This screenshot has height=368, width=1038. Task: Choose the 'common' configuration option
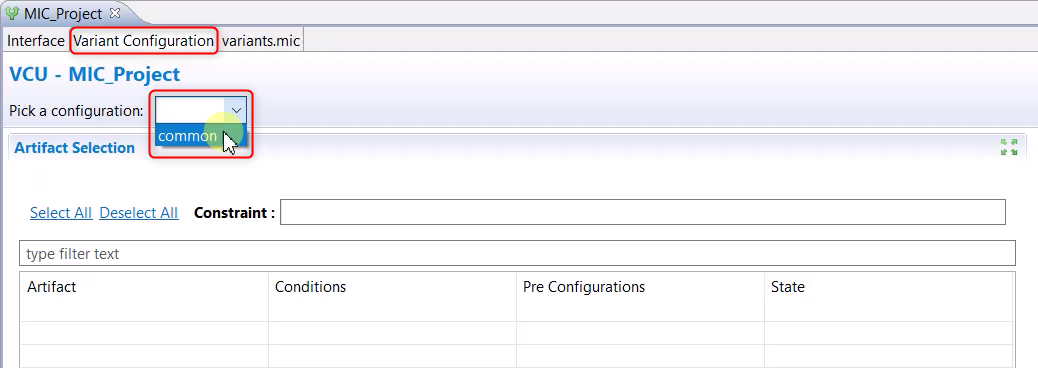click(201, 136)
